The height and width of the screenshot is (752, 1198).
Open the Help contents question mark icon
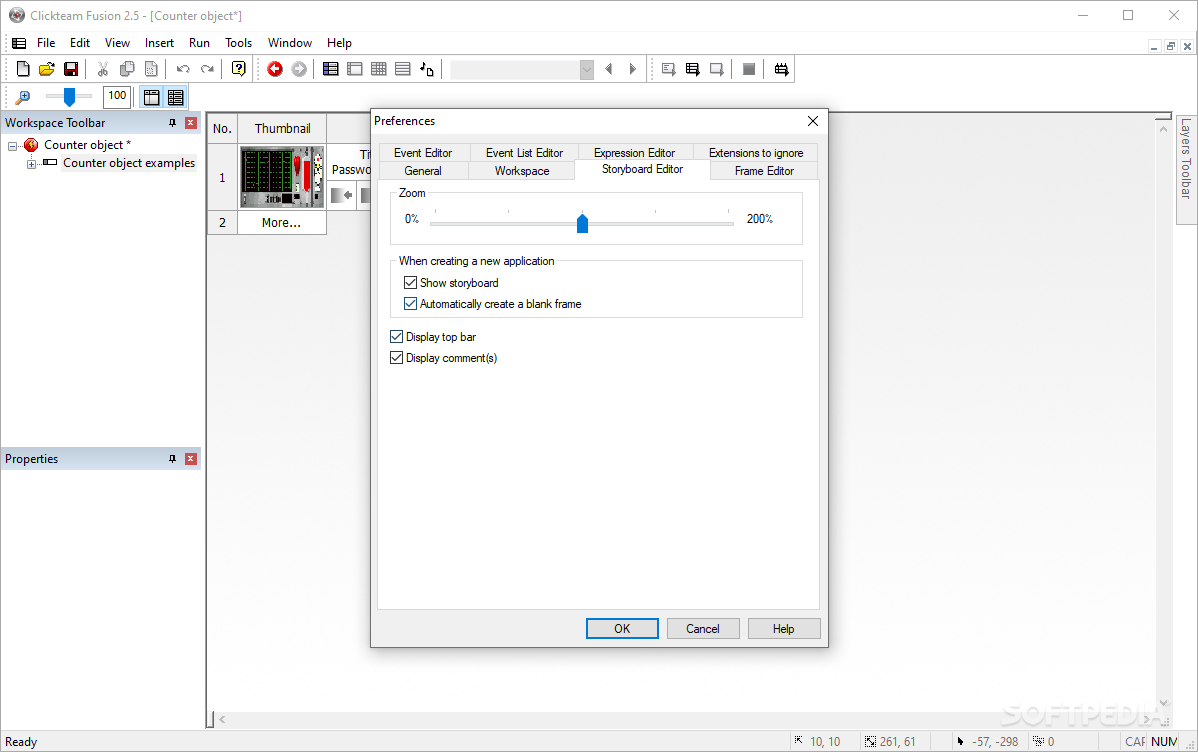coord(238,69)
